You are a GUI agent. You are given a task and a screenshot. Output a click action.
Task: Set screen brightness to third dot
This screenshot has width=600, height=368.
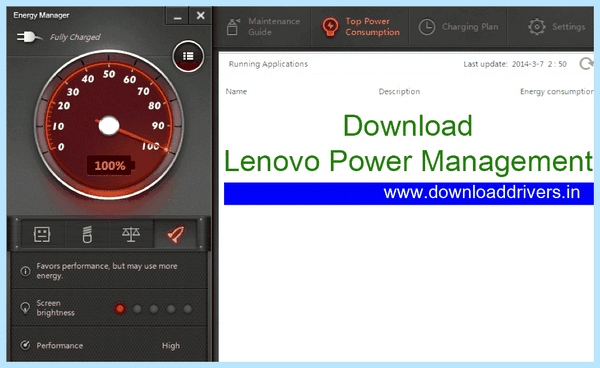(x=154, y=309)
